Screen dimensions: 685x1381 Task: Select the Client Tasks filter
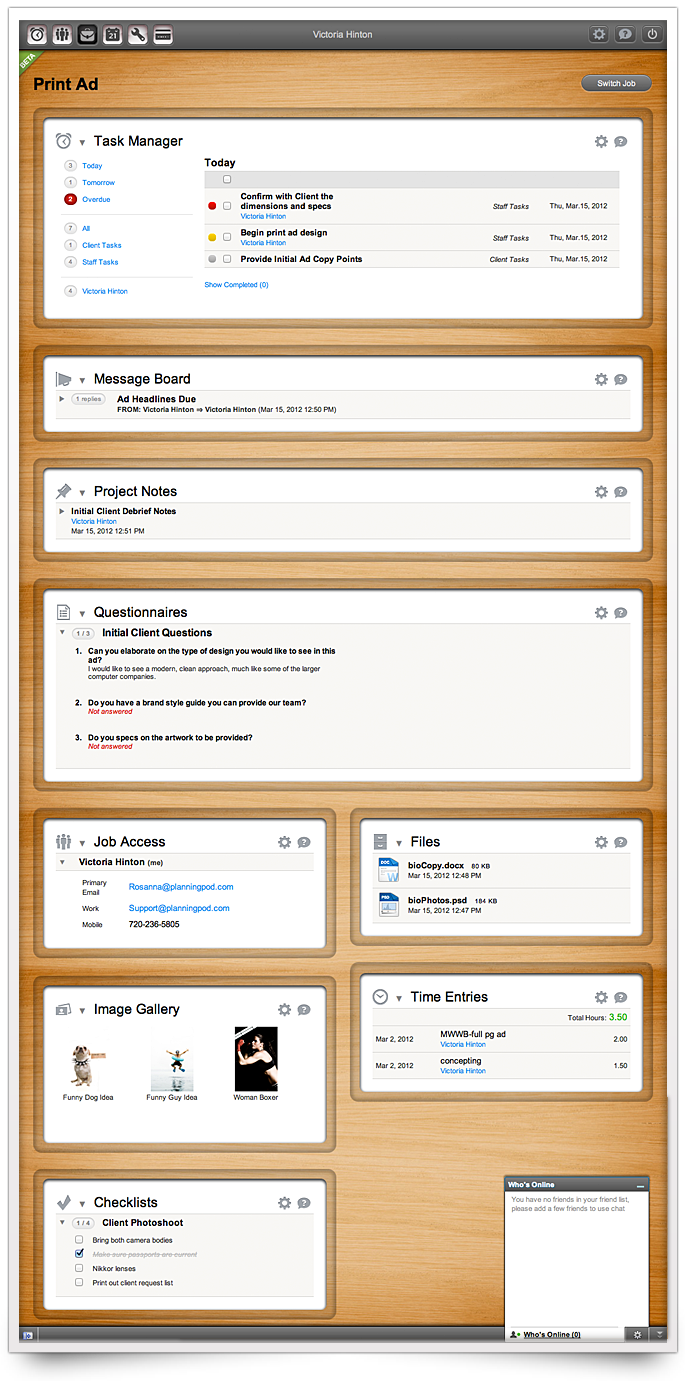coord(102,246)
